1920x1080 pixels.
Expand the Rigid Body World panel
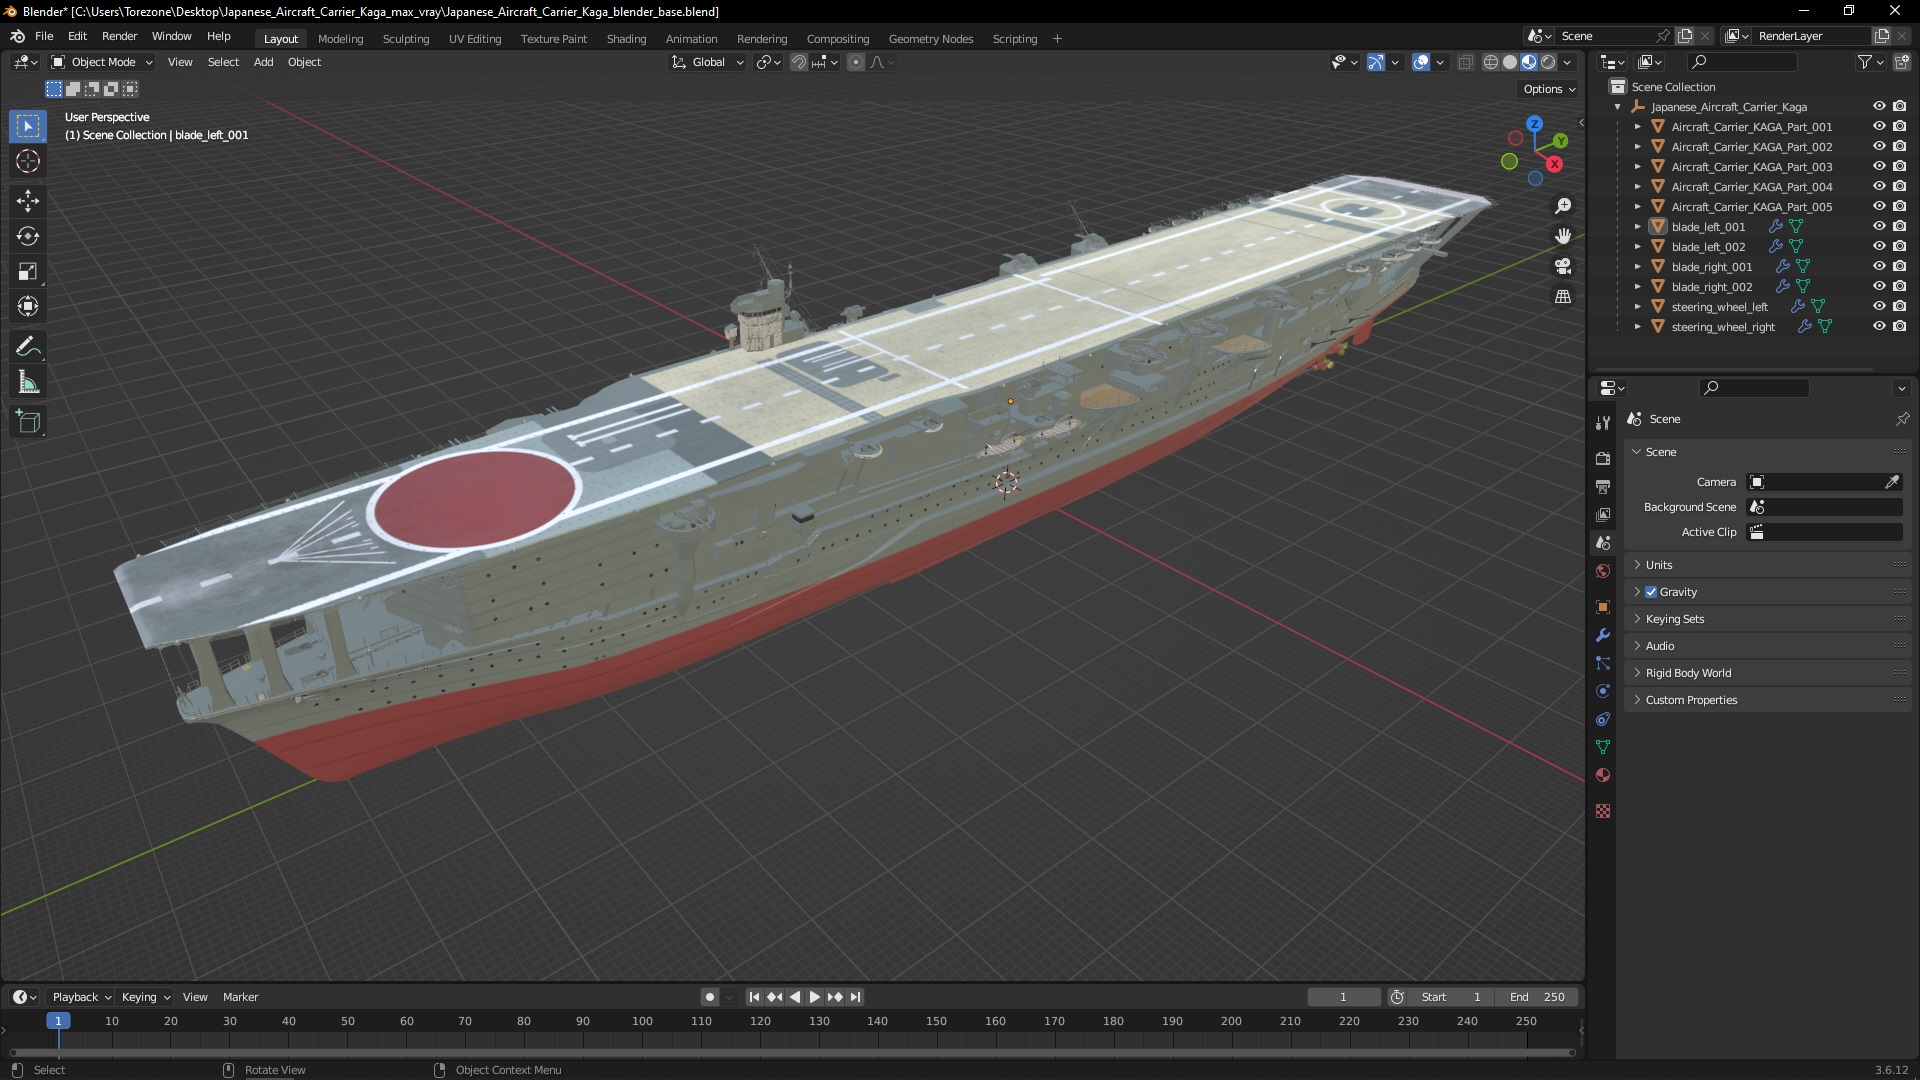tap(1767, 673)
